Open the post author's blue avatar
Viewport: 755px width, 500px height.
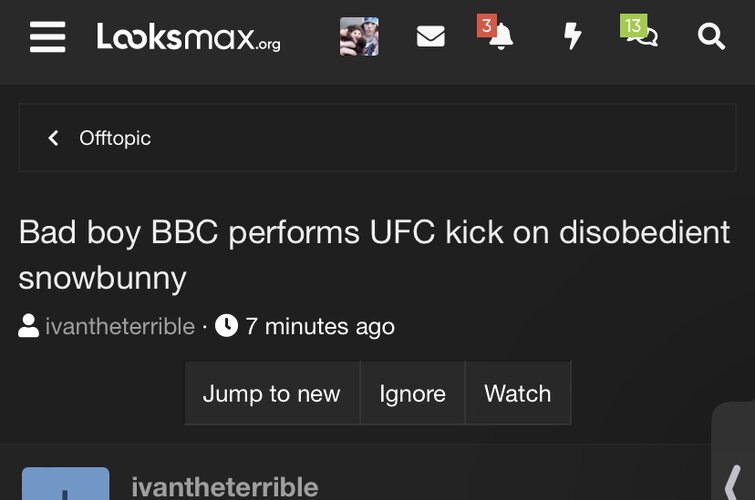pyautogui.click(x=65, y=484)
